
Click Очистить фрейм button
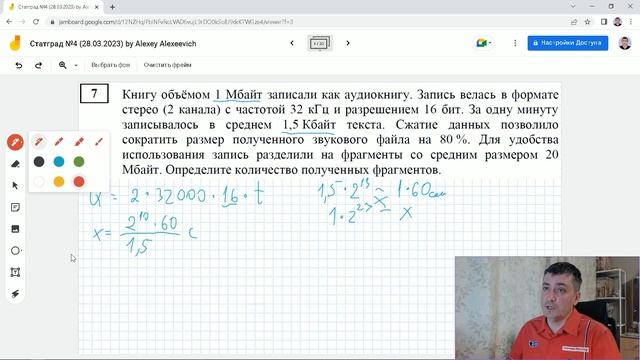[167, 65]
